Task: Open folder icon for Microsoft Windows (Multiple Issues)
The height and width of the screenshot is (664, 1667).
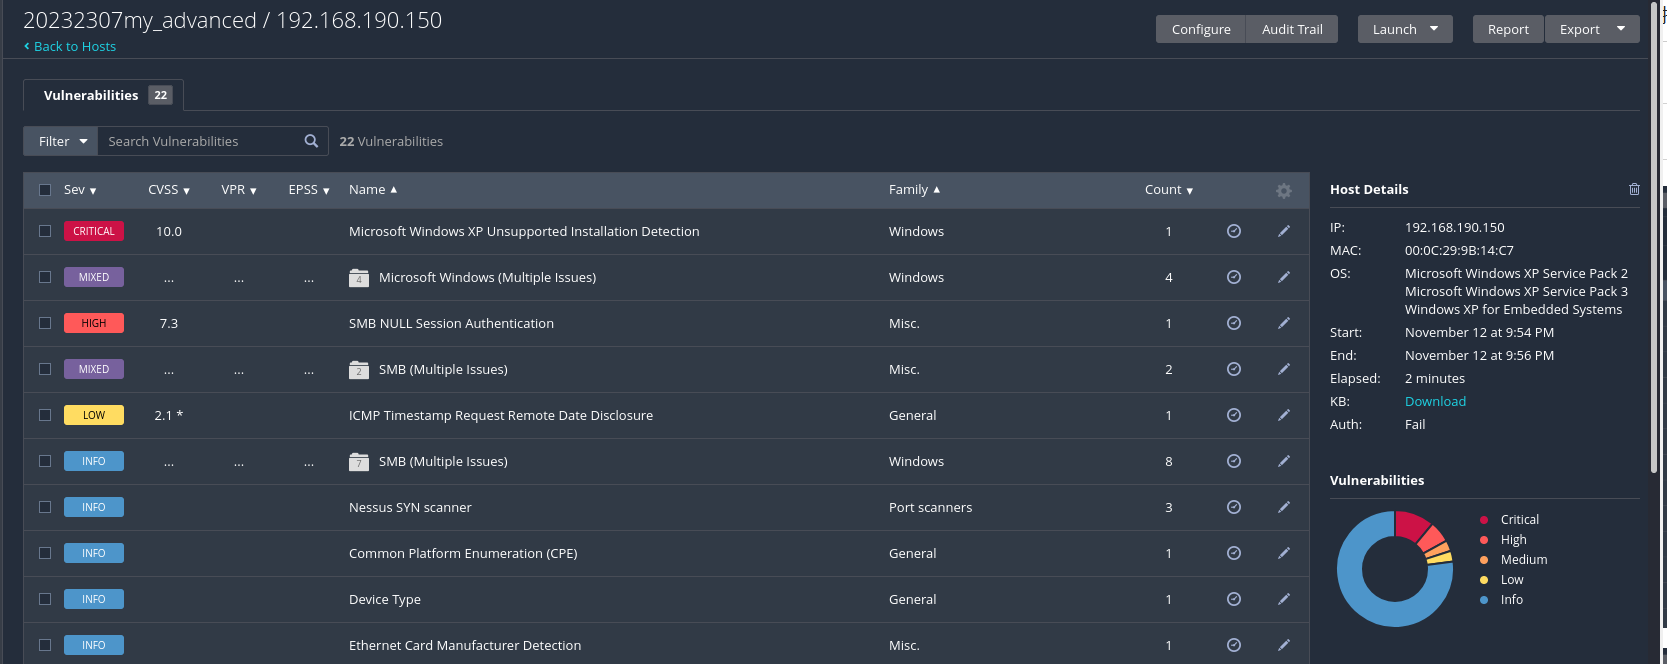Action: click(359, 278)
